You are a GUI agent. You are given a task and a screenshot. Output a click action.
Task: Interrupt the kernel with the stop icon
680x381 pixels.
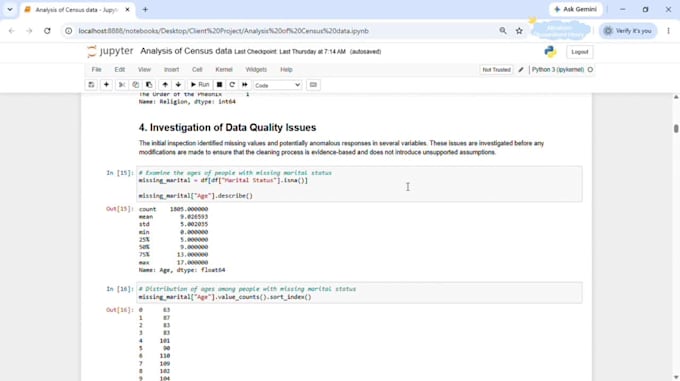[x=219, y=85]
